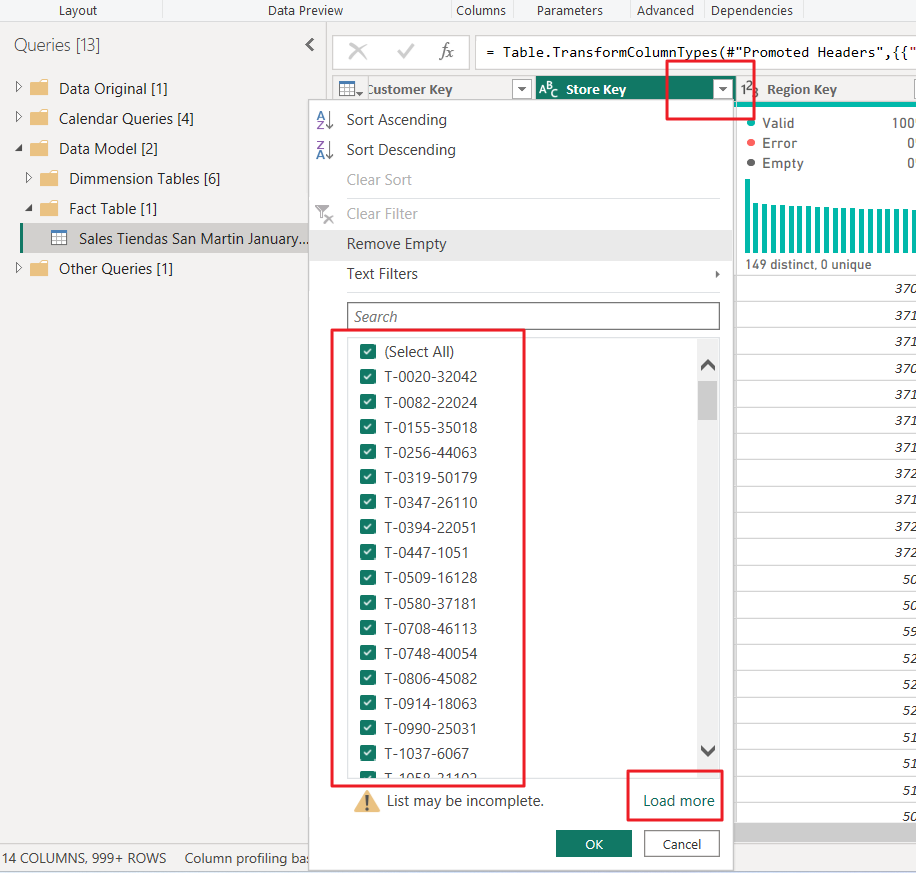916x873 pixels.
Task: Click the OK button
Action: coord(594,844)
